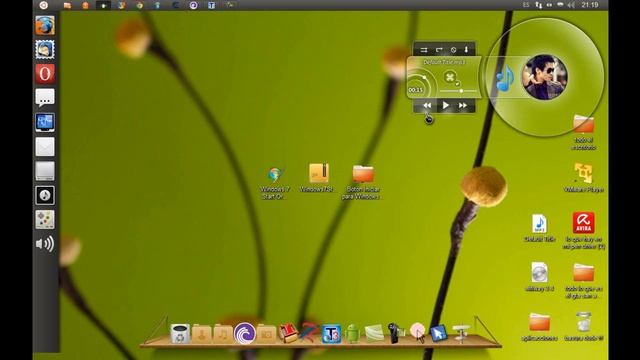Click the sound indicator in top panel
Viewport: 640px width, 360px height.
pos(571,5)
